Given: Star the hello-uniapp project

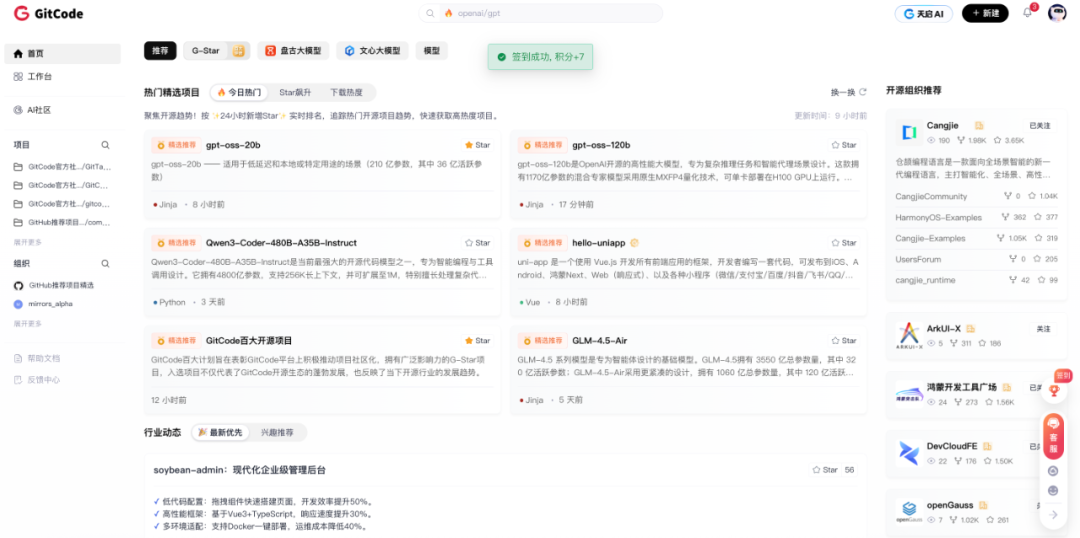Looking at the screenshot, I should 844,243.
